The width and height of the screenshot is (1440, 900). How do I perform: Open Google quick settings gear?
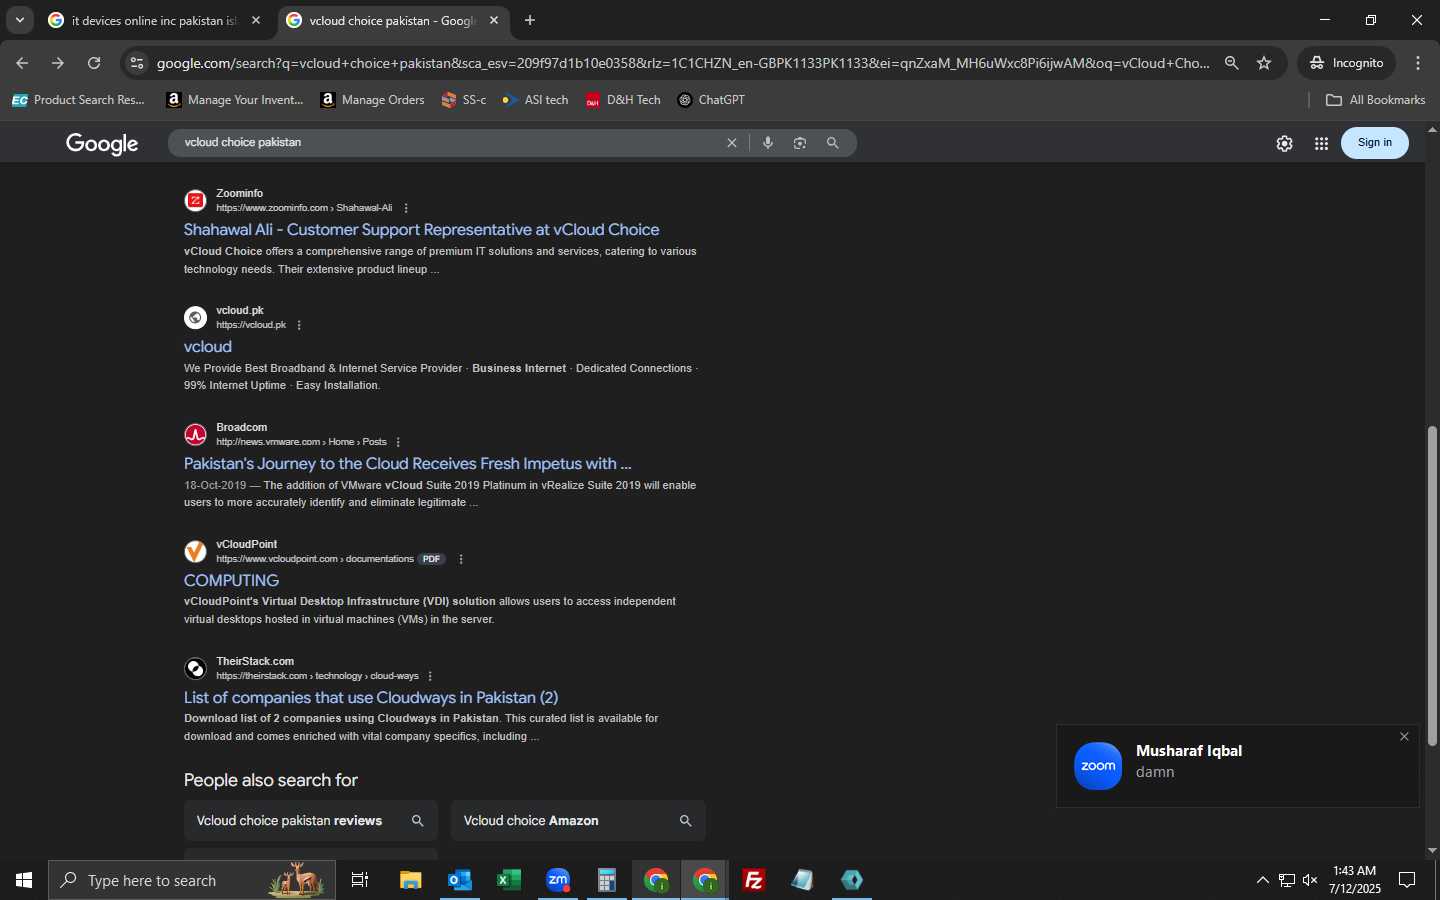coord(1285,143)
